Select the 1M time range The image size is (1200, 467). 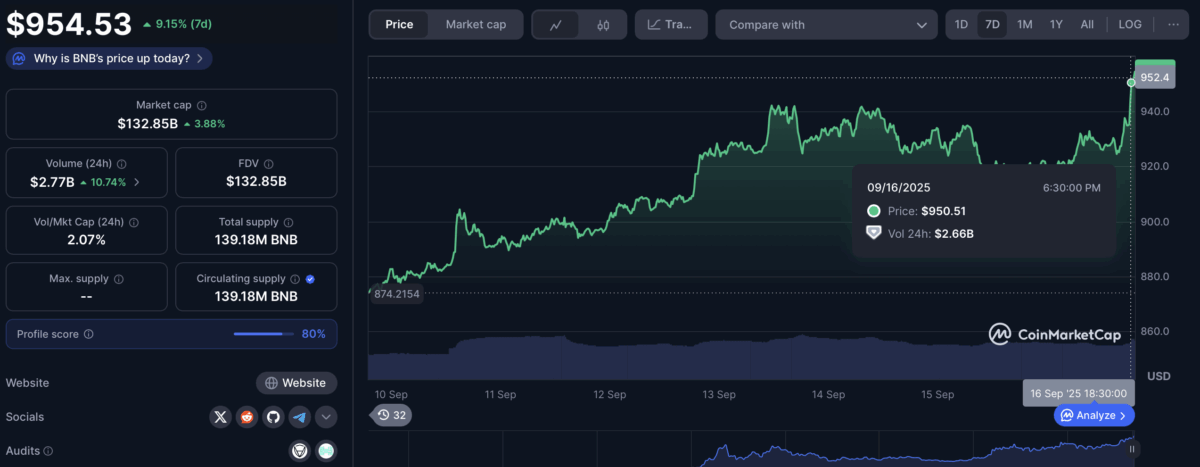point(1025,24)
